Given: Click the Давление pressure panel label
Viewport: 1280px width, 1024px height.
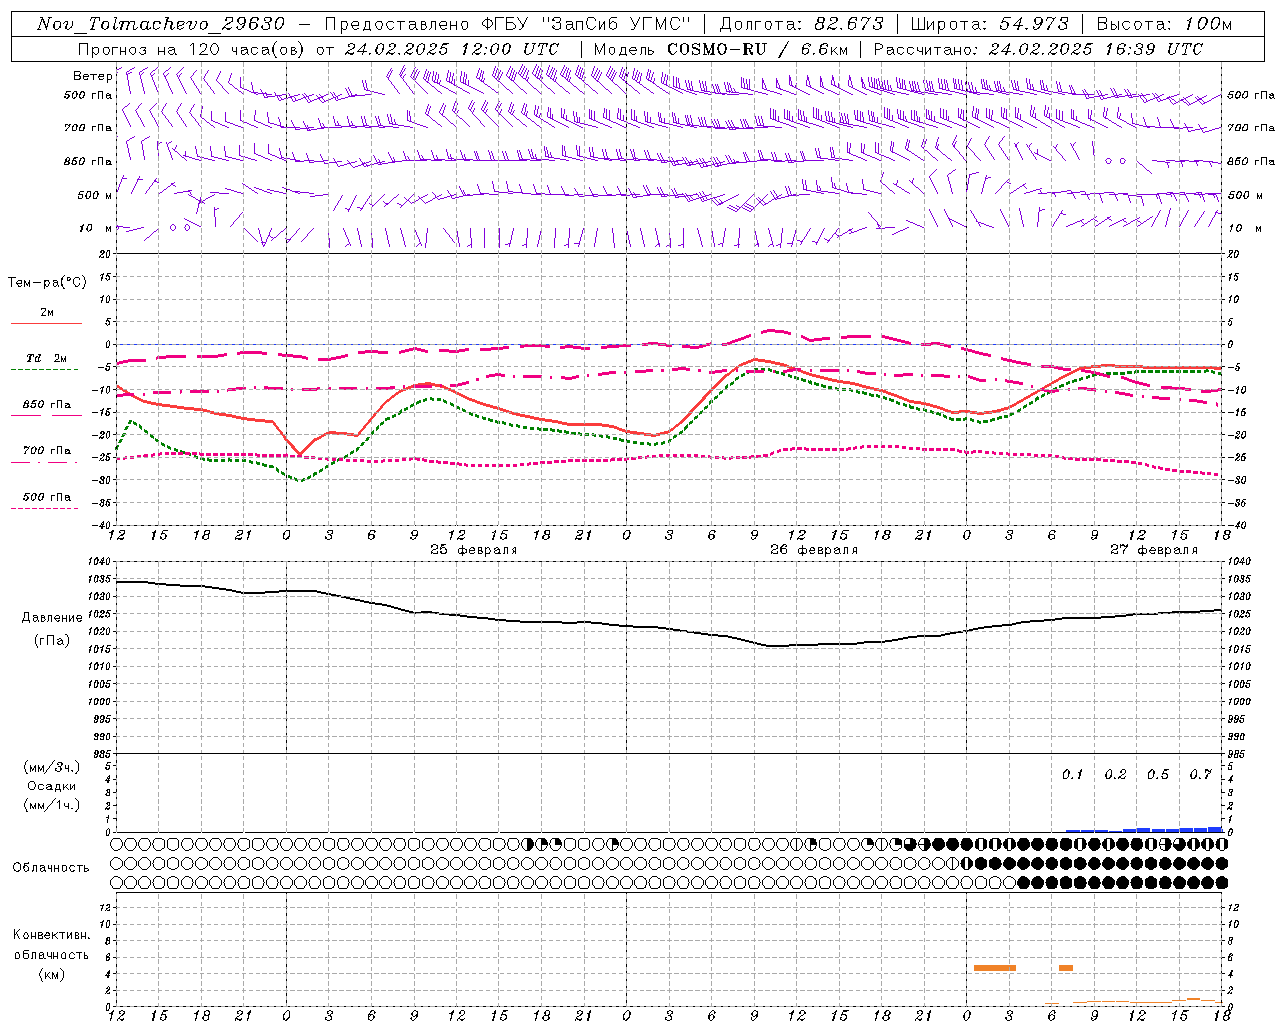Looking at the screenshot, I should [x=51, y=617].
